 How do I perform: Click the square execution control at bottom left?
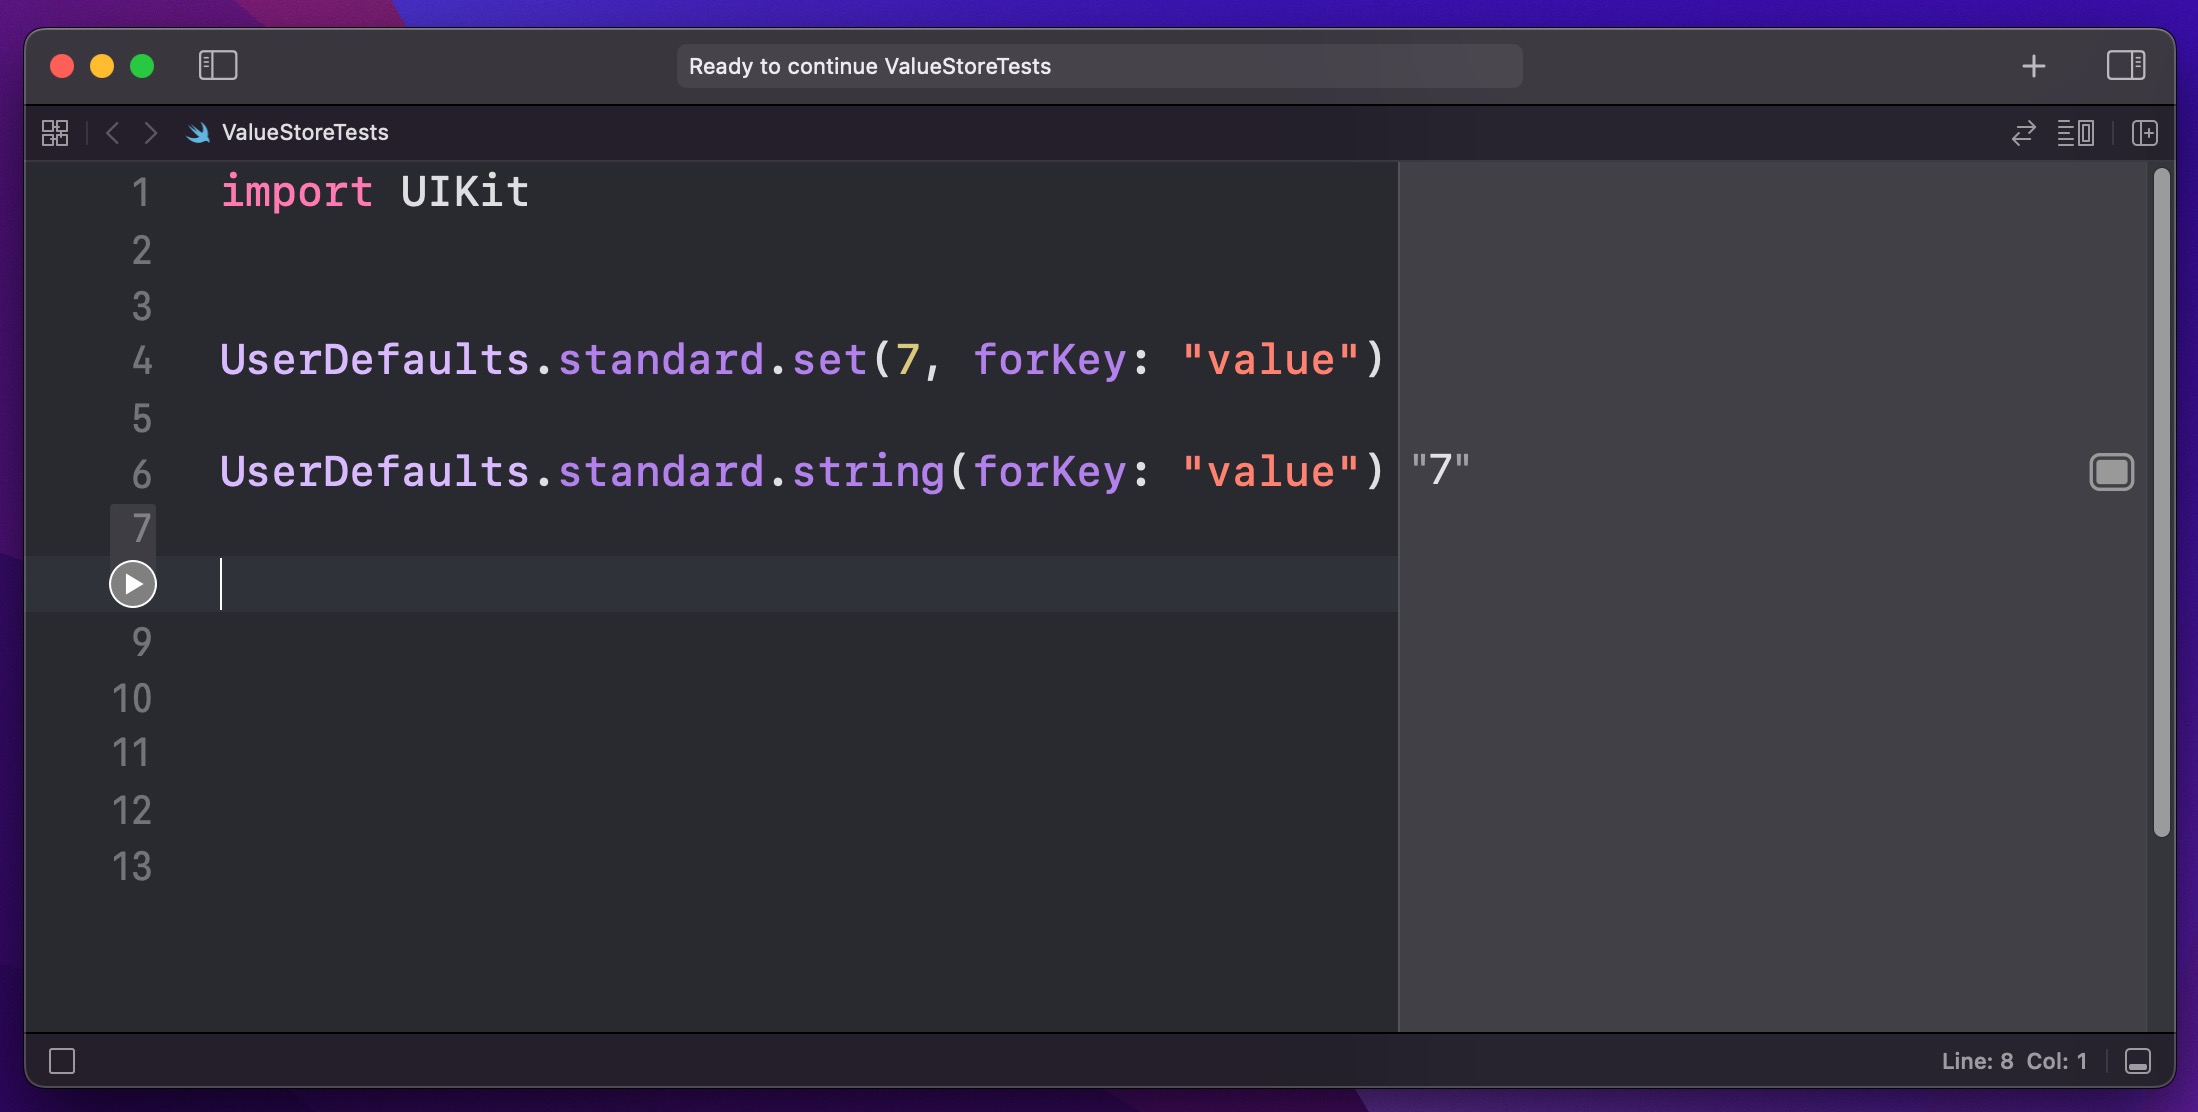click(62, 1061)
